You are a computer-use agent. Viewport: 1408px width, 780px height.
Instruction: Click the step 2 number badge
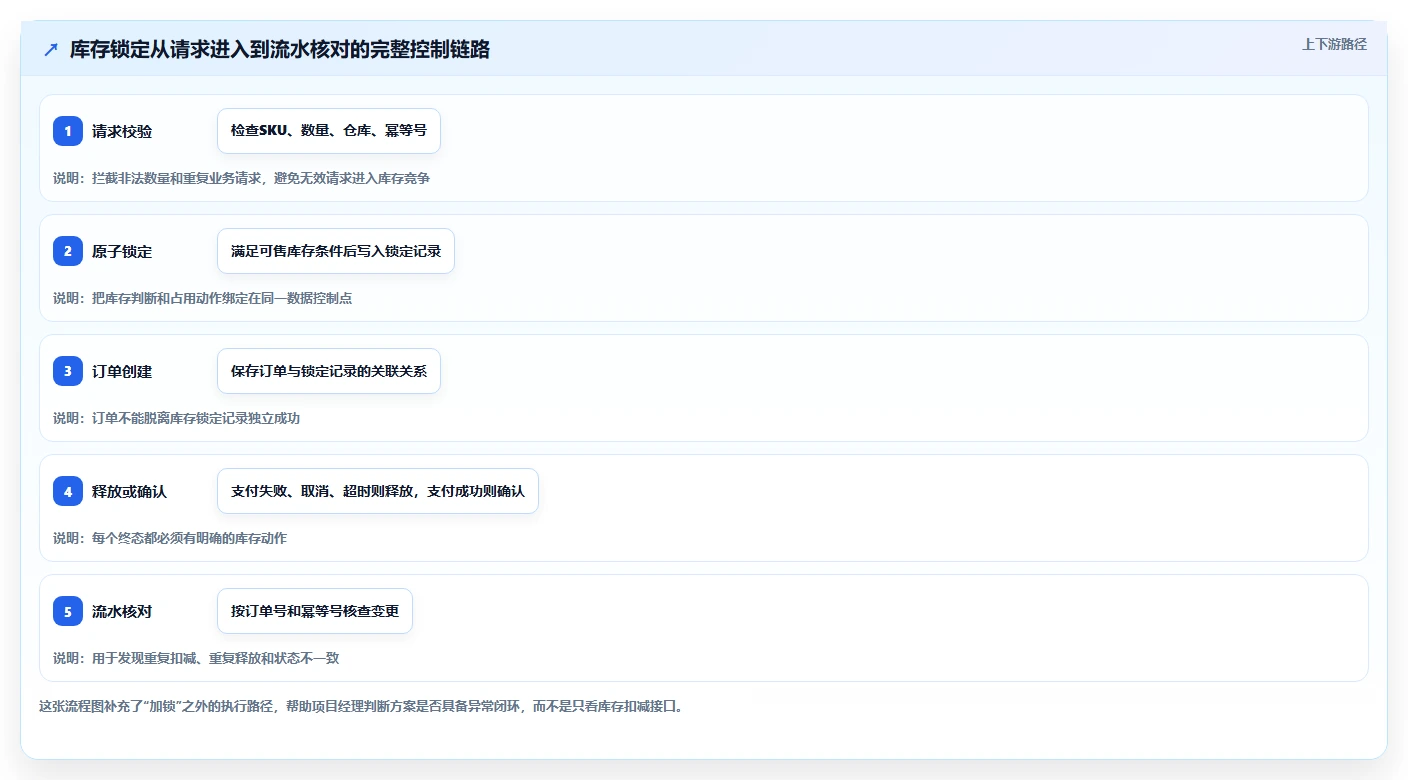pyautogui.click(x=68, y=251)
